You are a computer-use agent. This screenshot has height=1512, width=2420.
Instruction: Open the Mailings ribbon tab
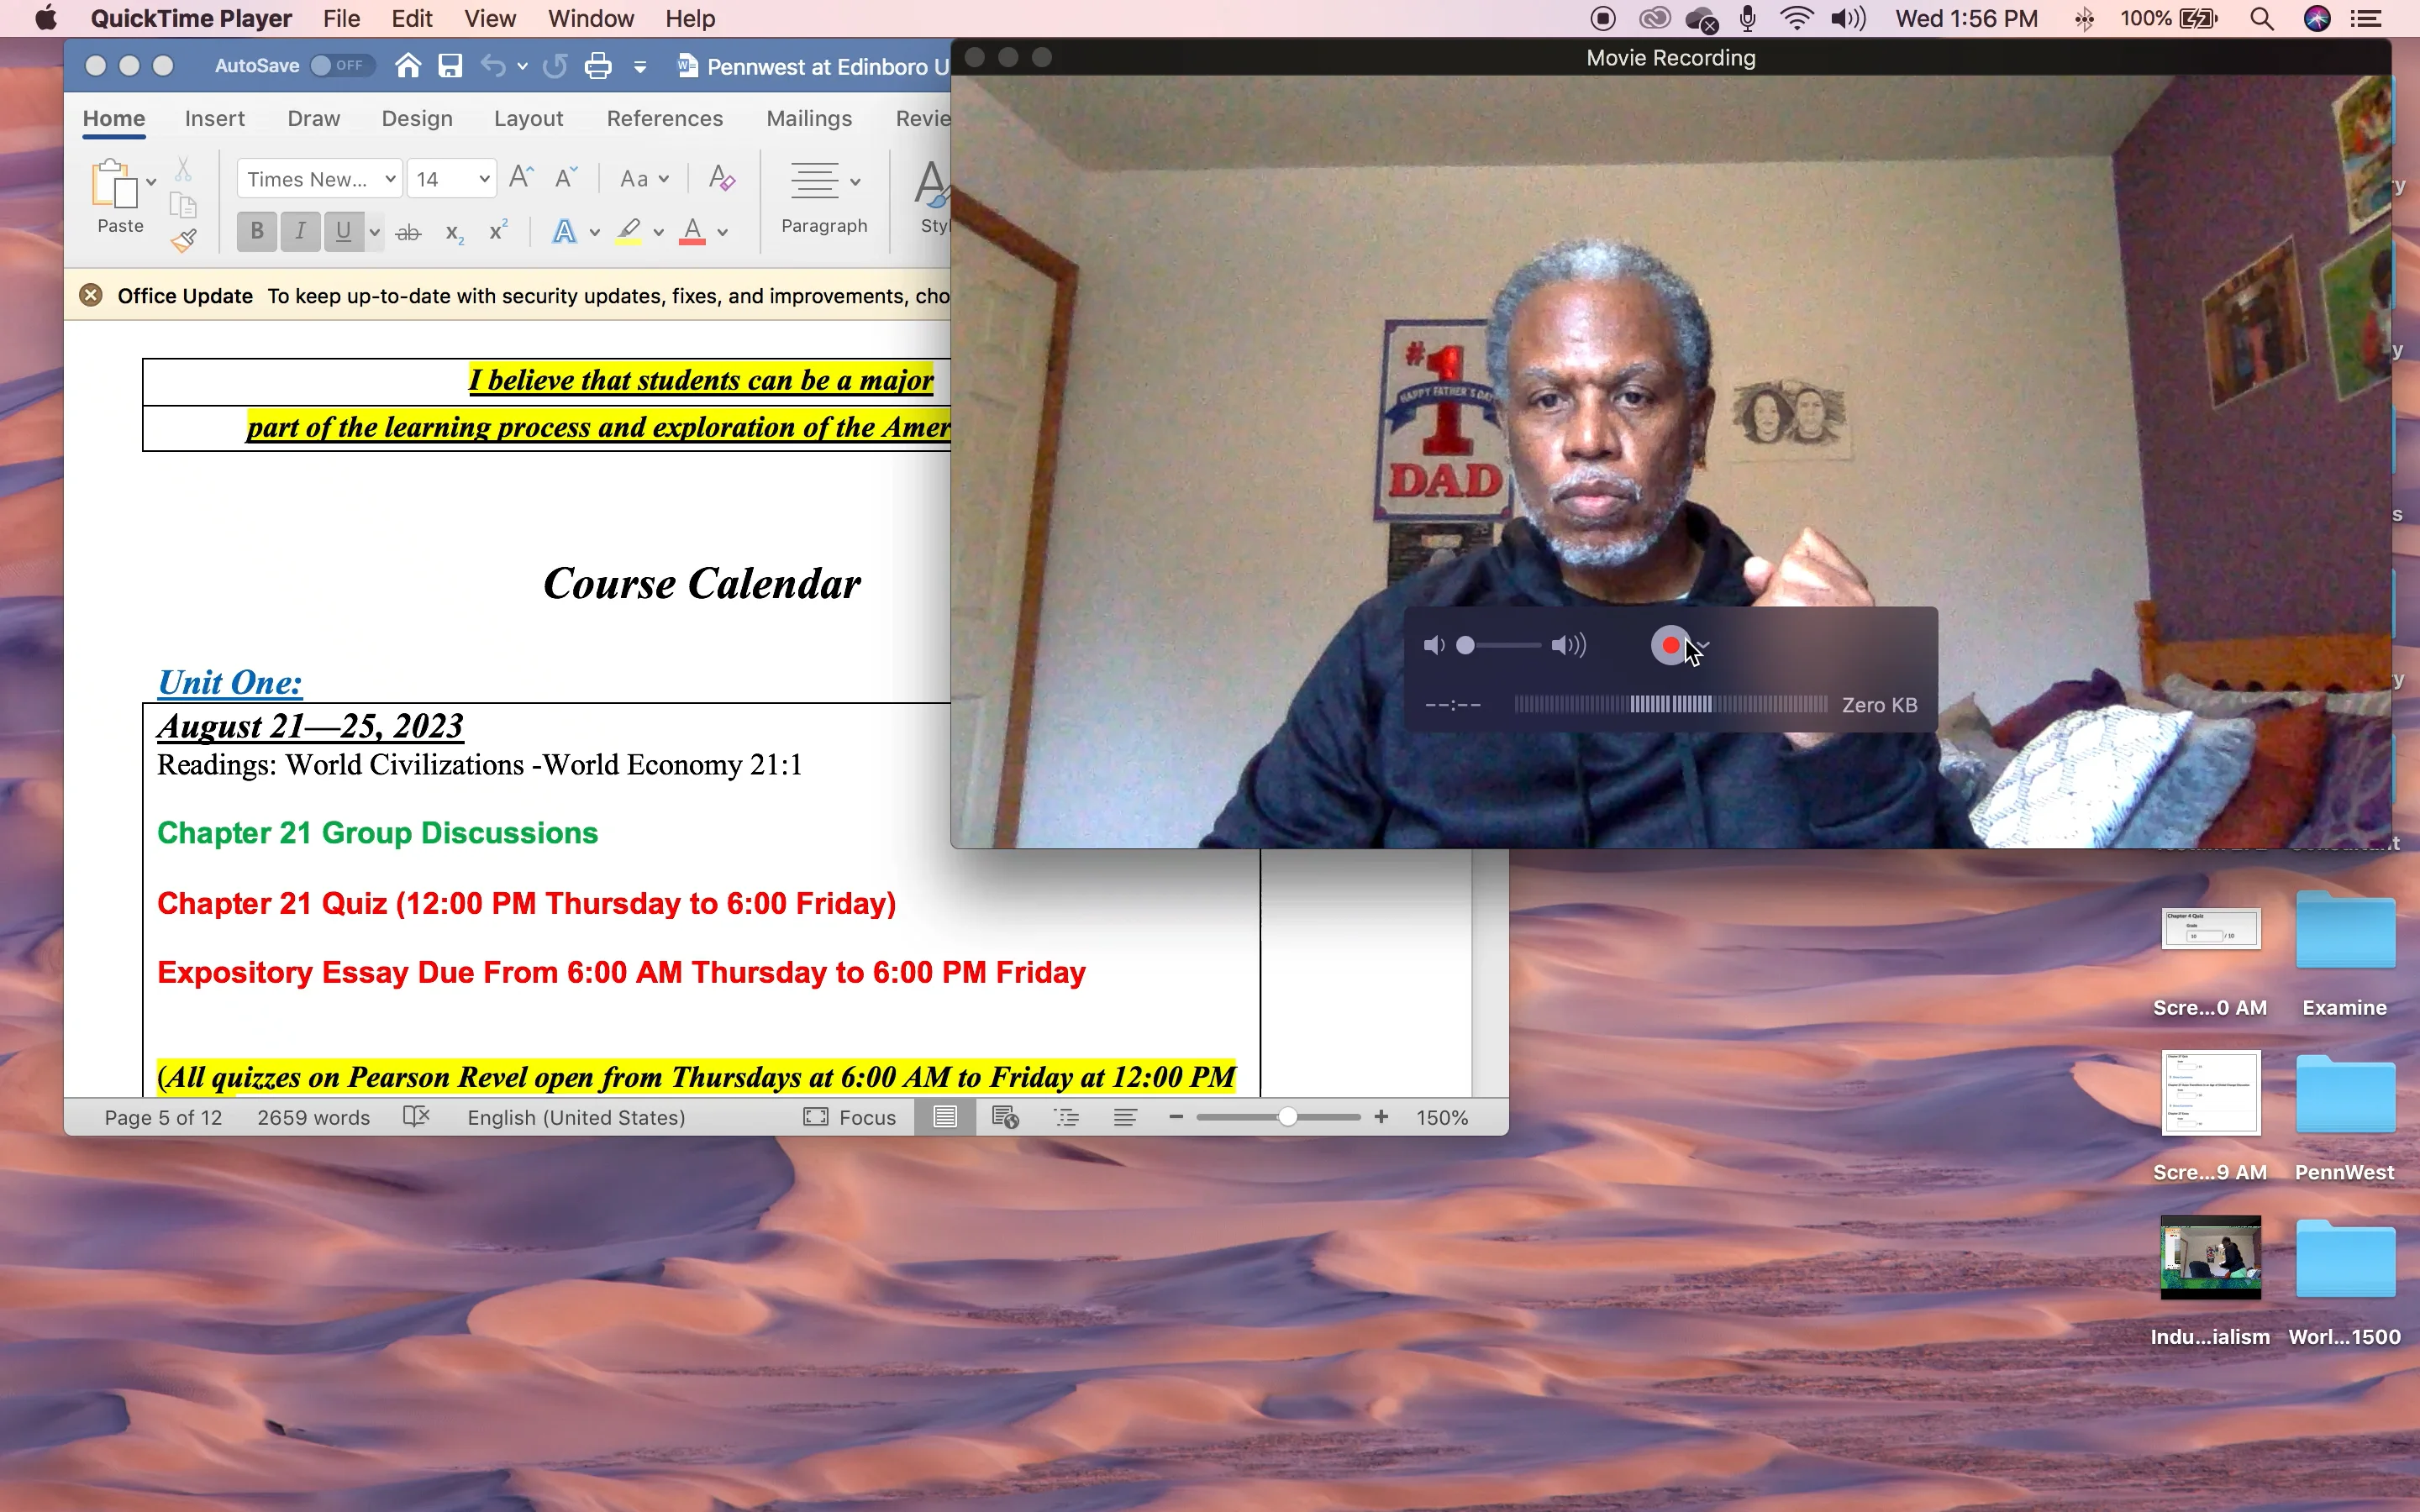pos(809,118)
